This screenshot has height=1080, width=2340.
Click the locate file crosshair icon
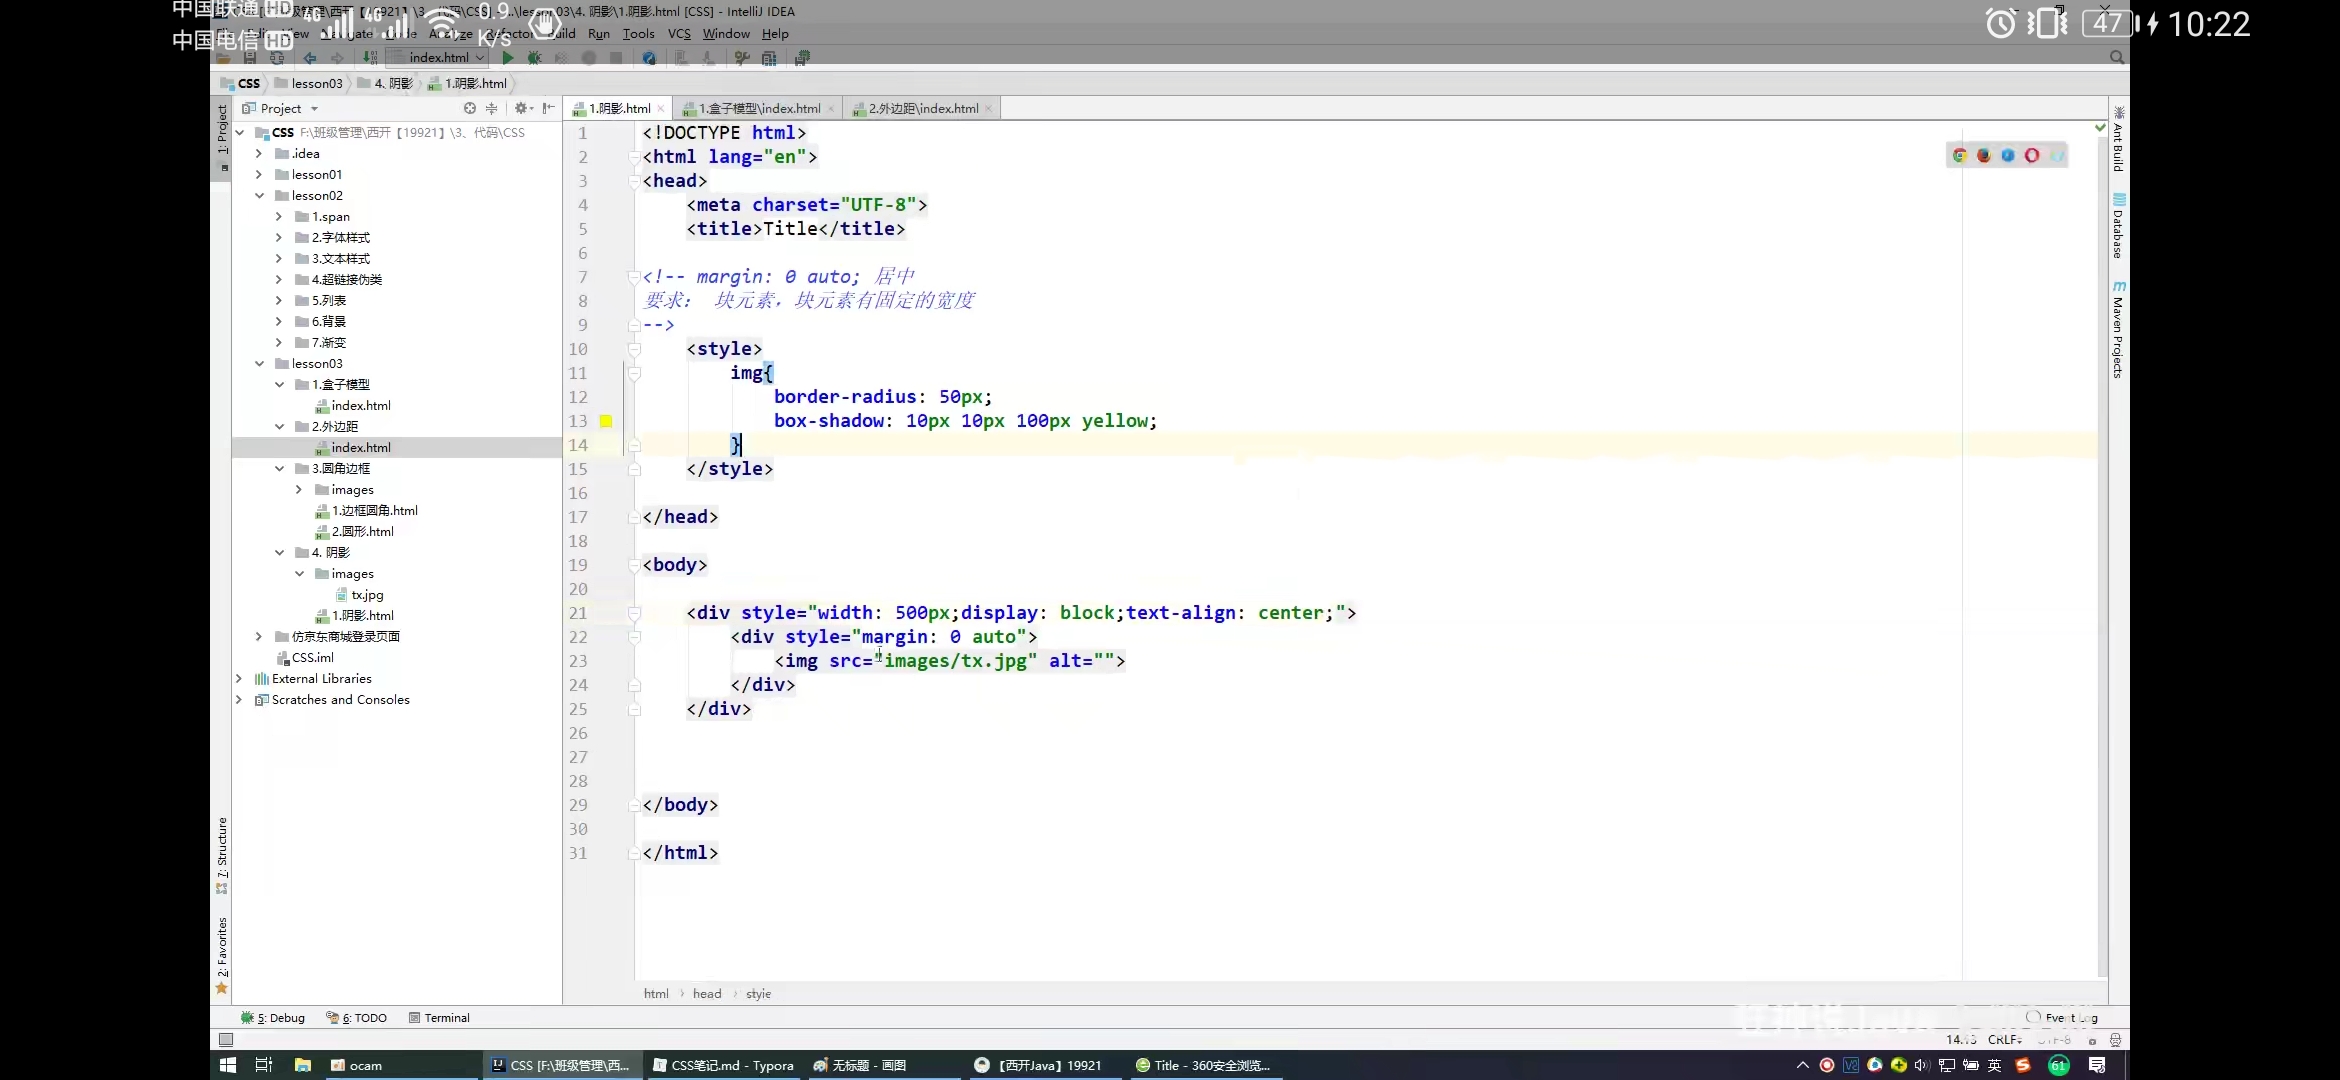(470, 108)
